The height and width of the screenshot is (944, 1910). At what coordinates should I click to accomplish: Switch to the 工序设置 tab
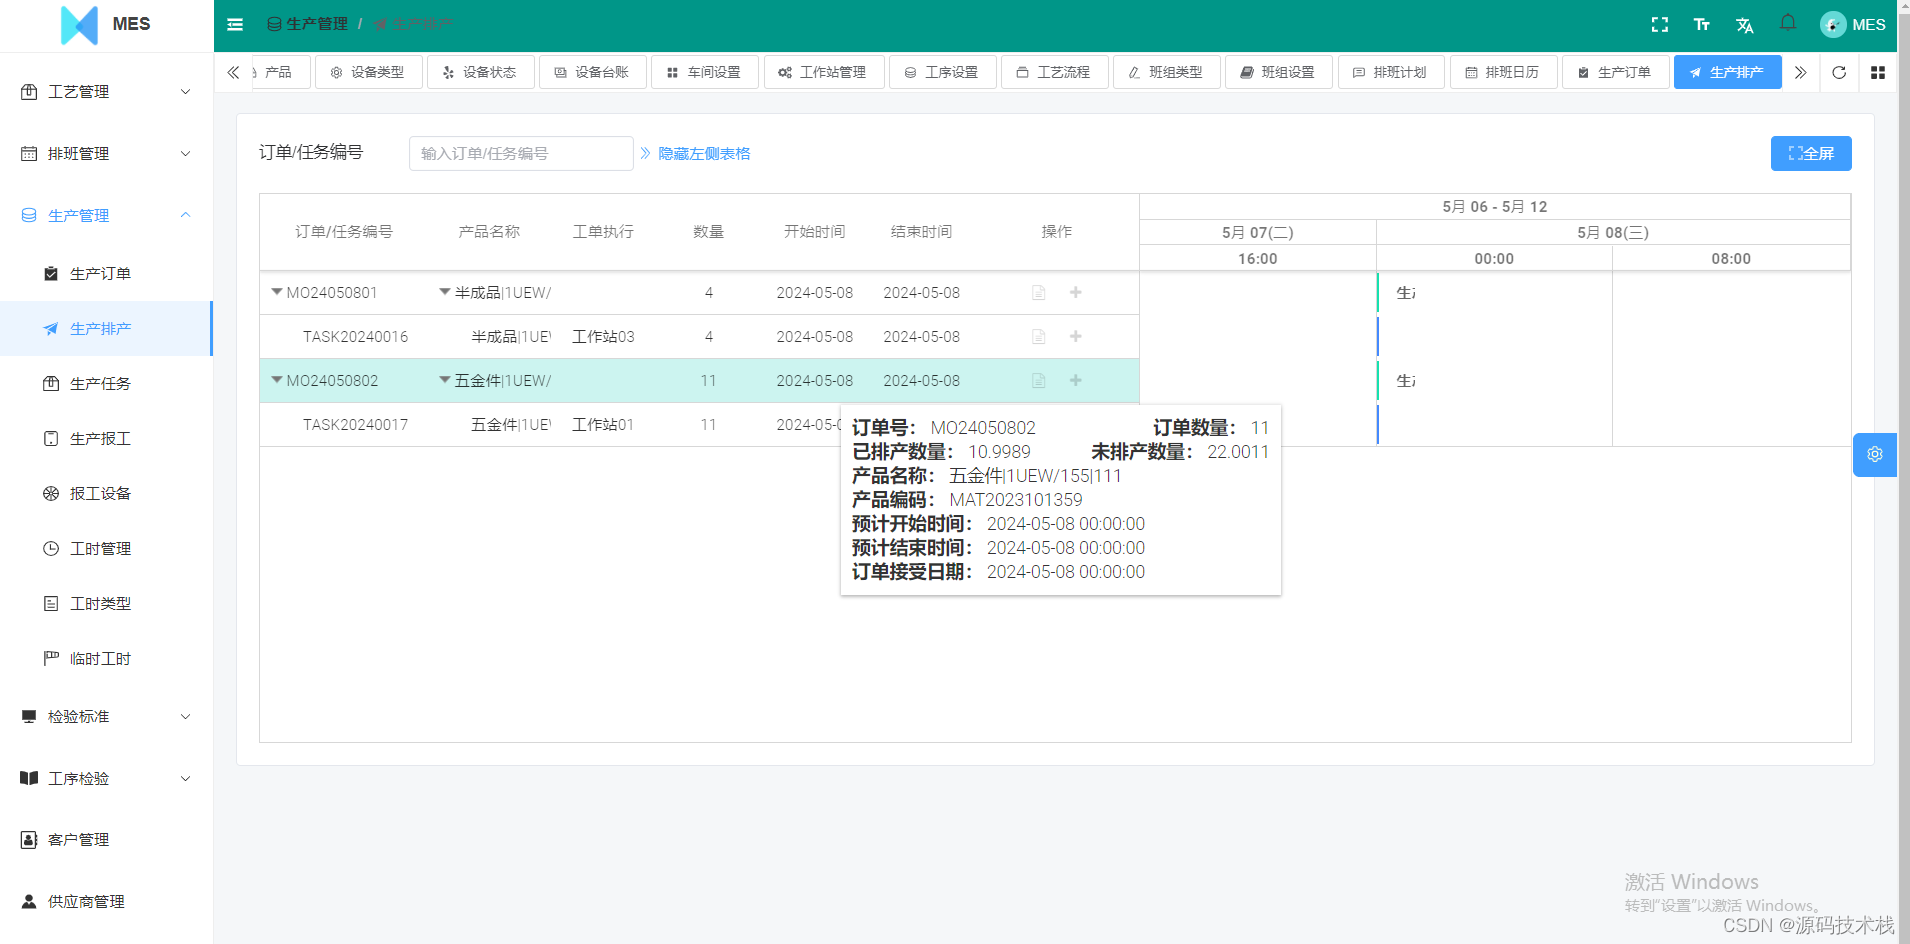pyautogui.click(x=942, y=72)
